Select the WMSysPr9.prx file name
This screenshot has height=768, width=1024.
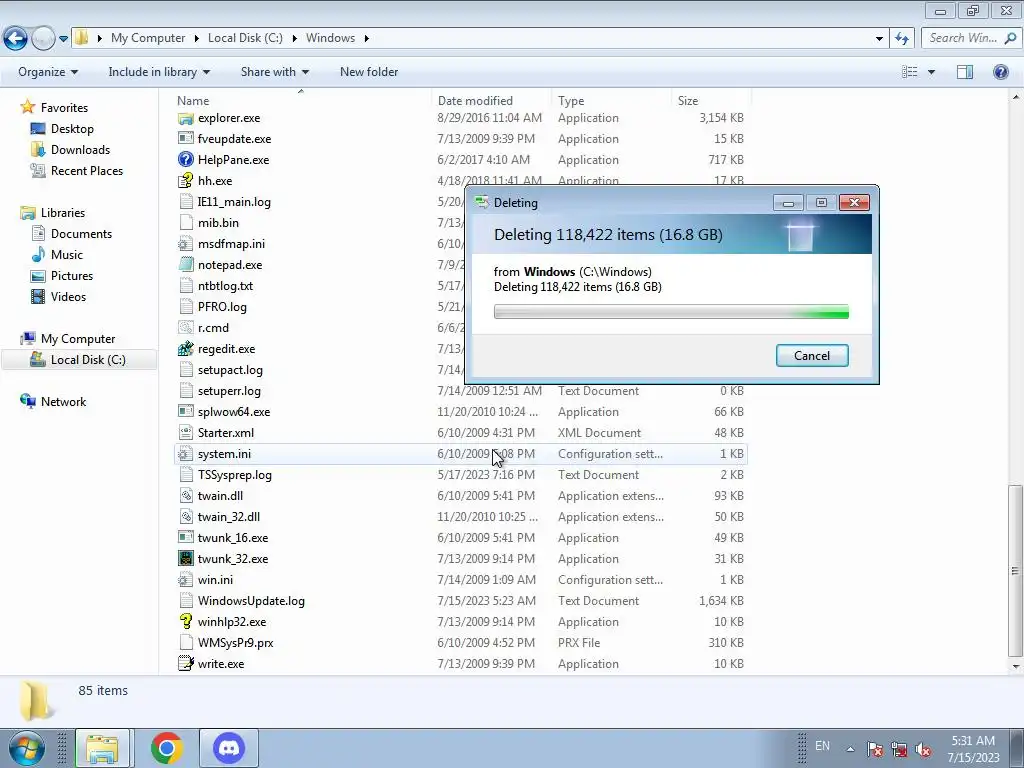235,643
